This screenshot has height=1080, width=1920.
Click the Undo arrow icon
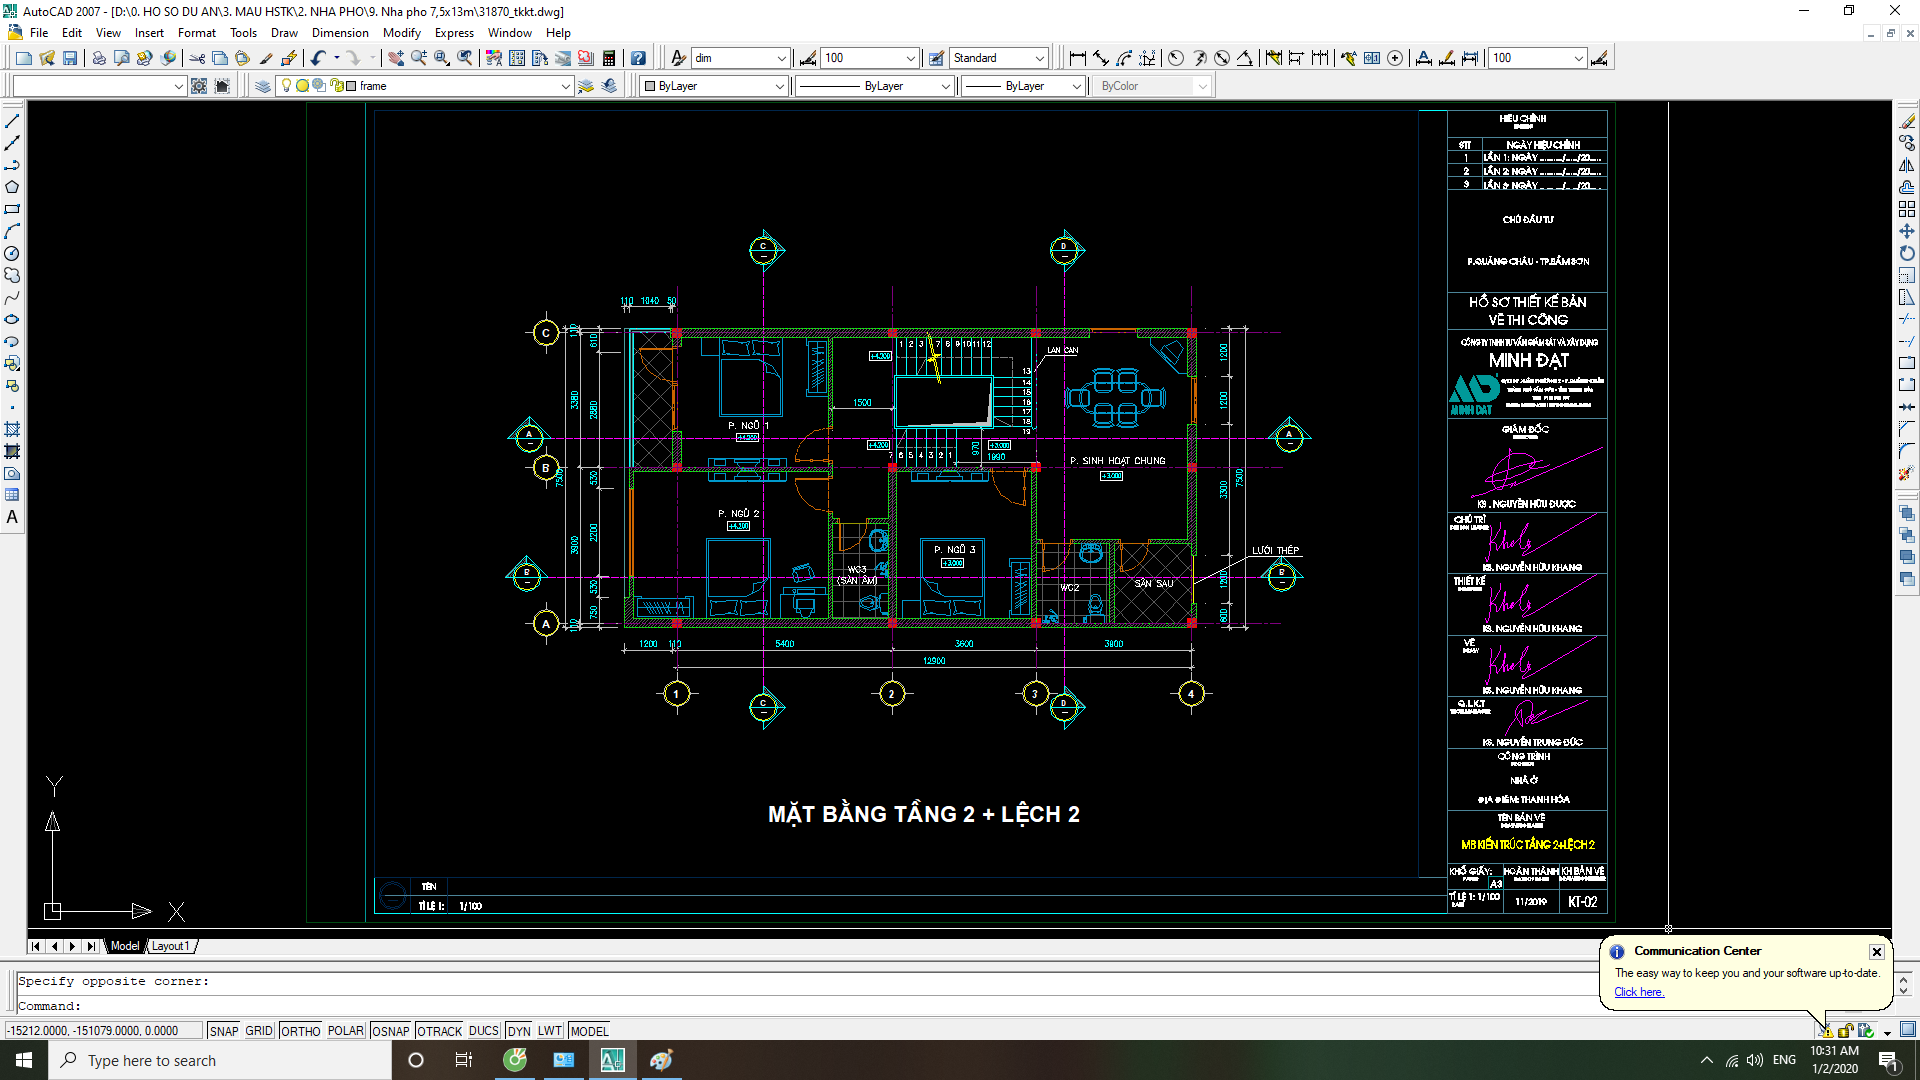coord(318,58)
